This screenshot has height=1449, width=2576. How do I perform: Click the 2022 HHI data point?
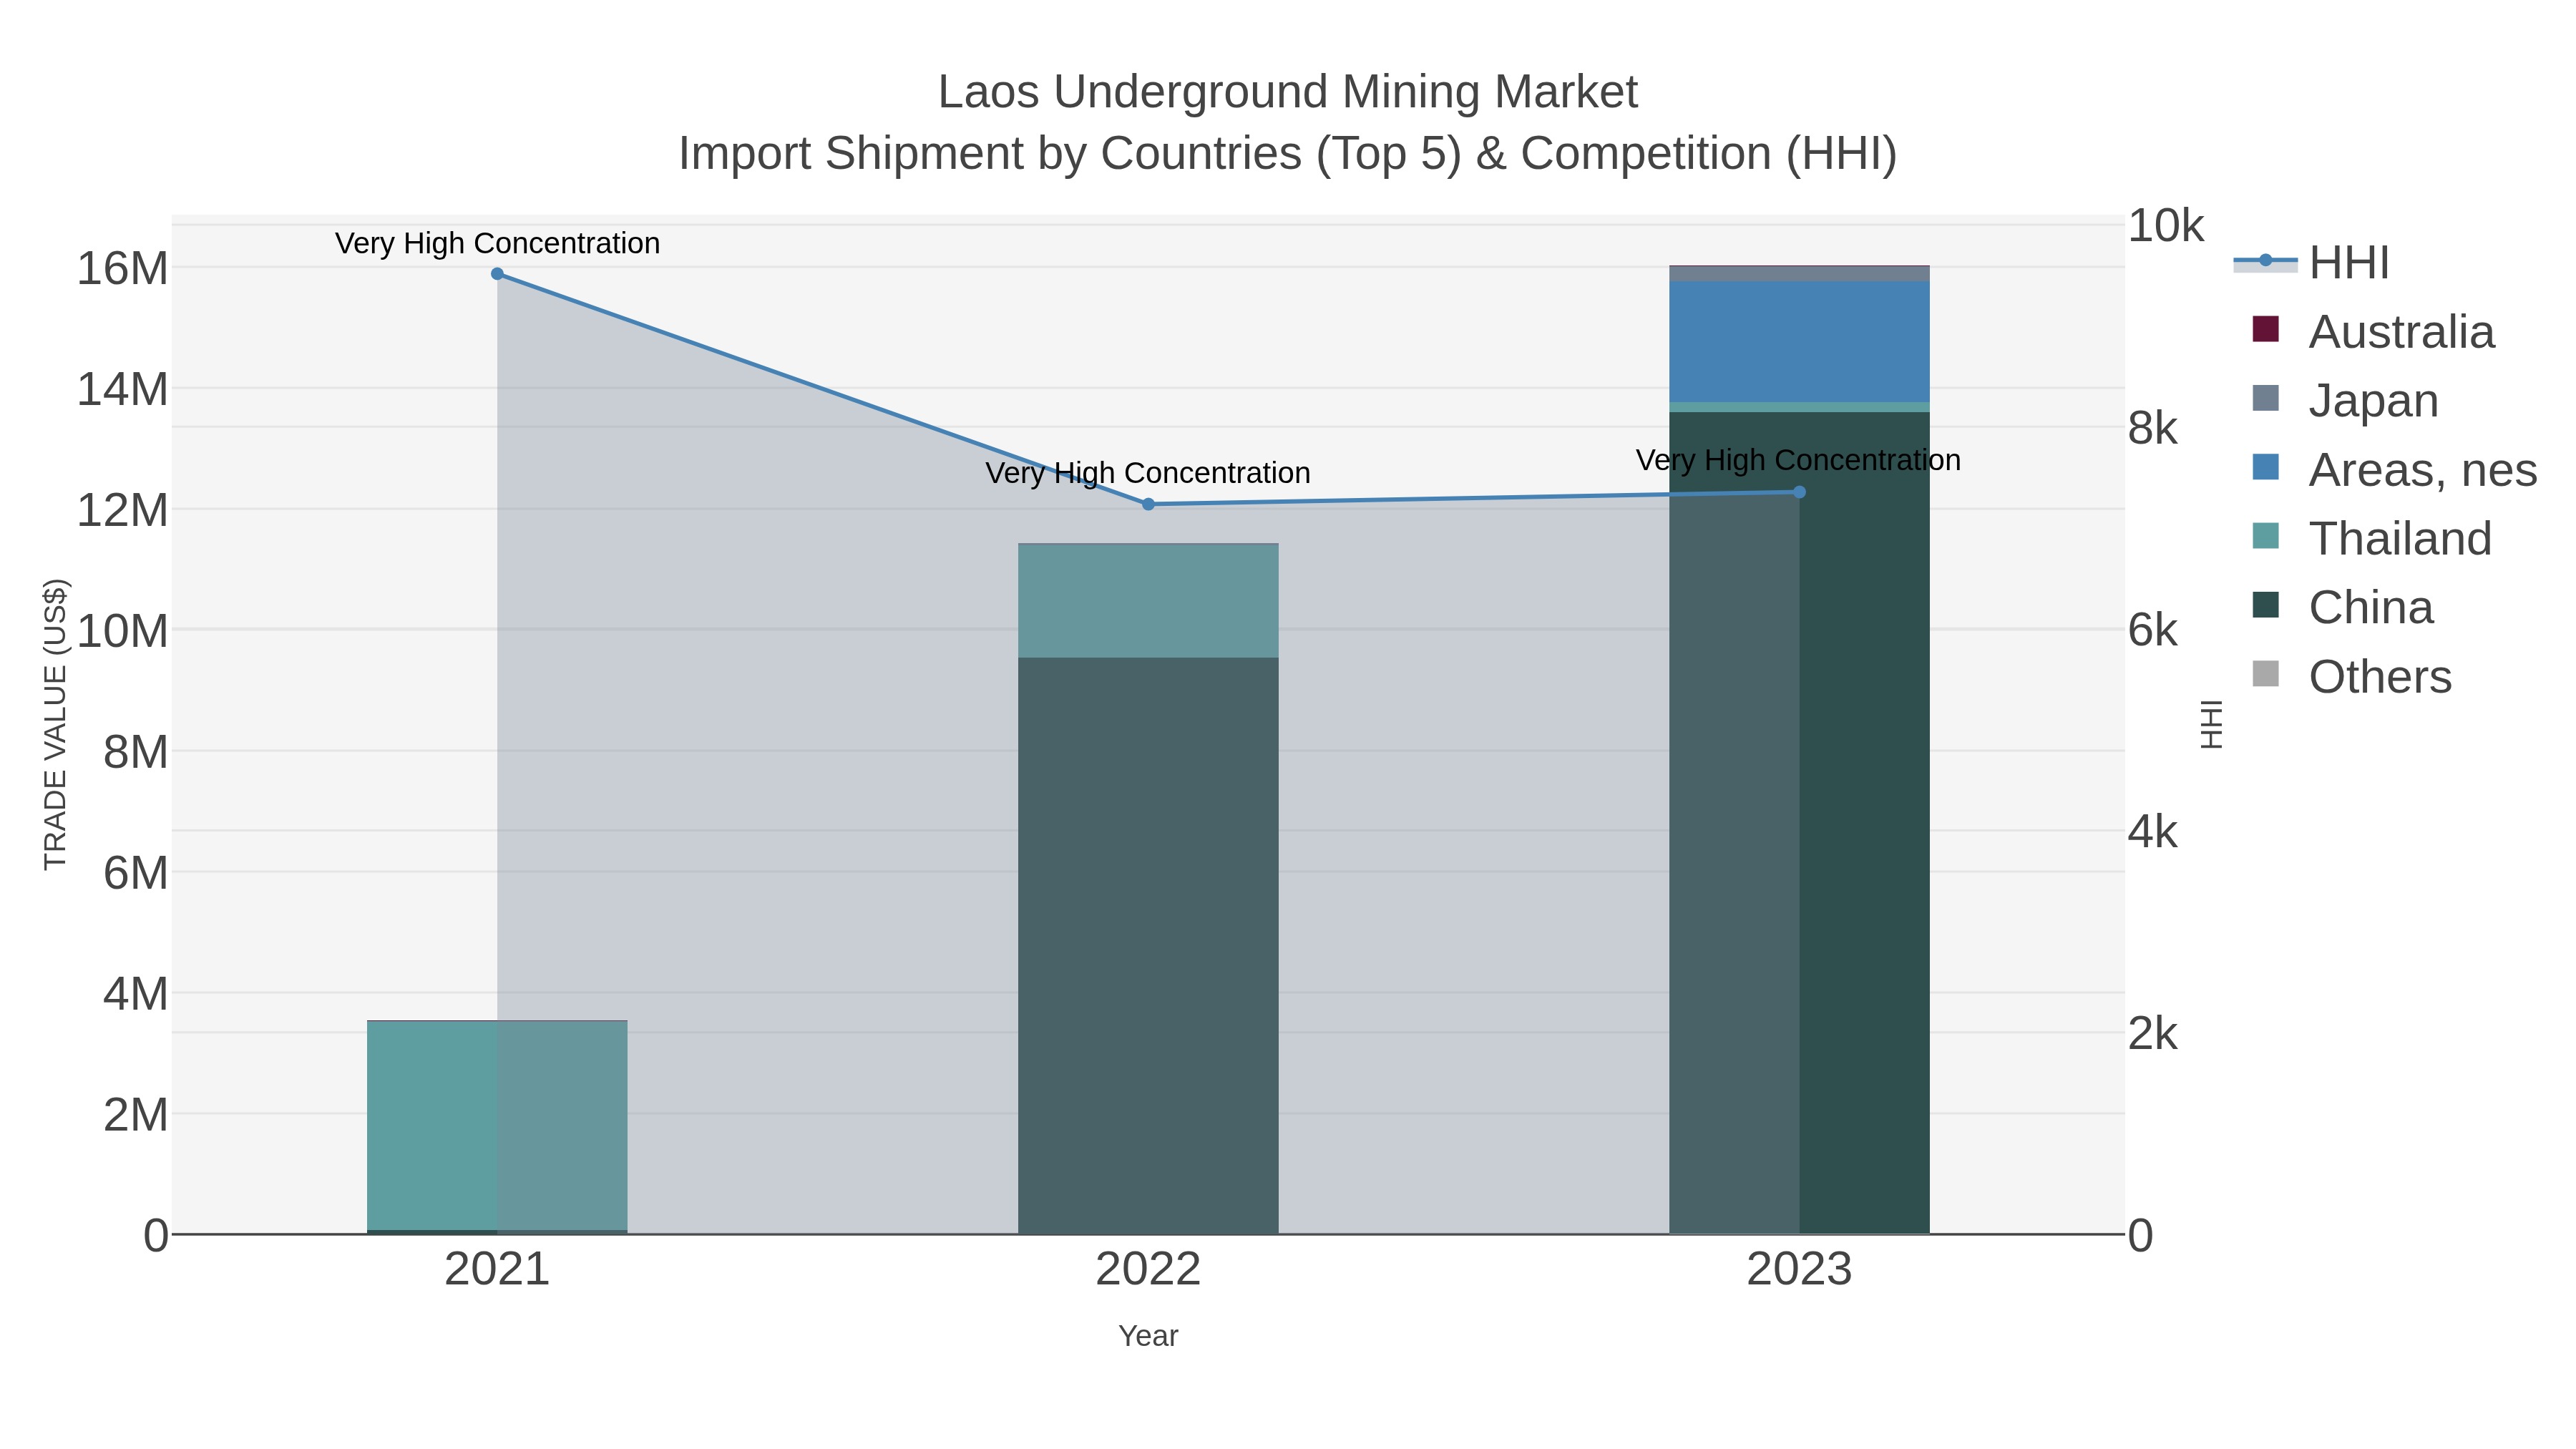point(1148,504)
